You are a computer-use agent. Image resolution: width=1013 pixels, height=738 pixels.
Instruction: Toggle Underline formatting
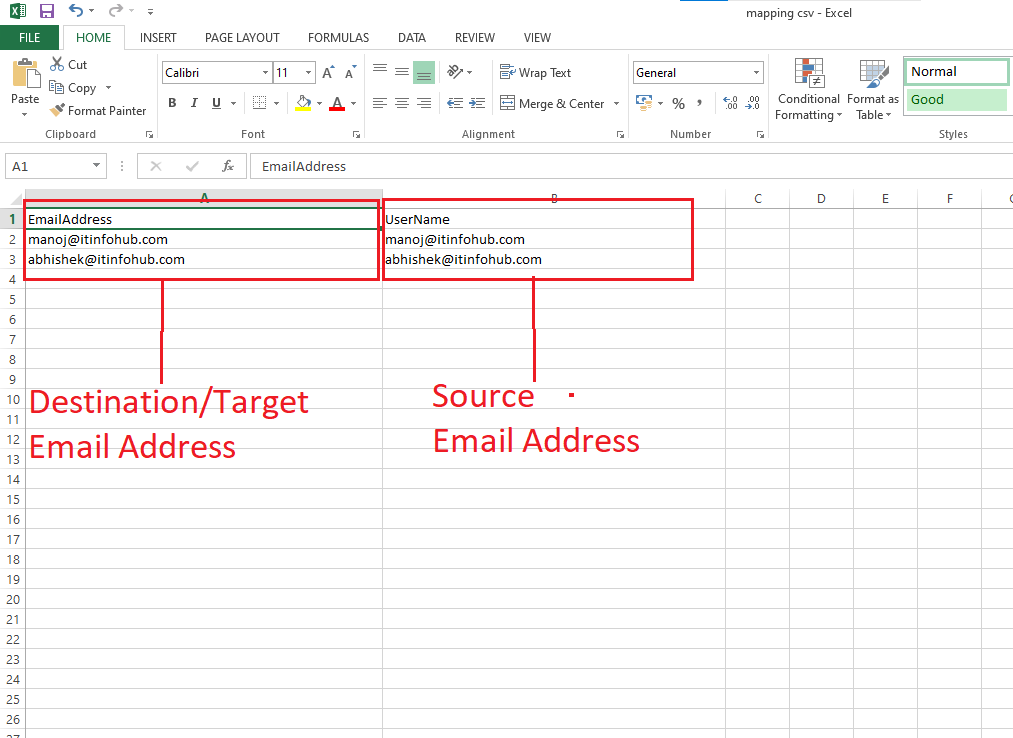(216, 103)
